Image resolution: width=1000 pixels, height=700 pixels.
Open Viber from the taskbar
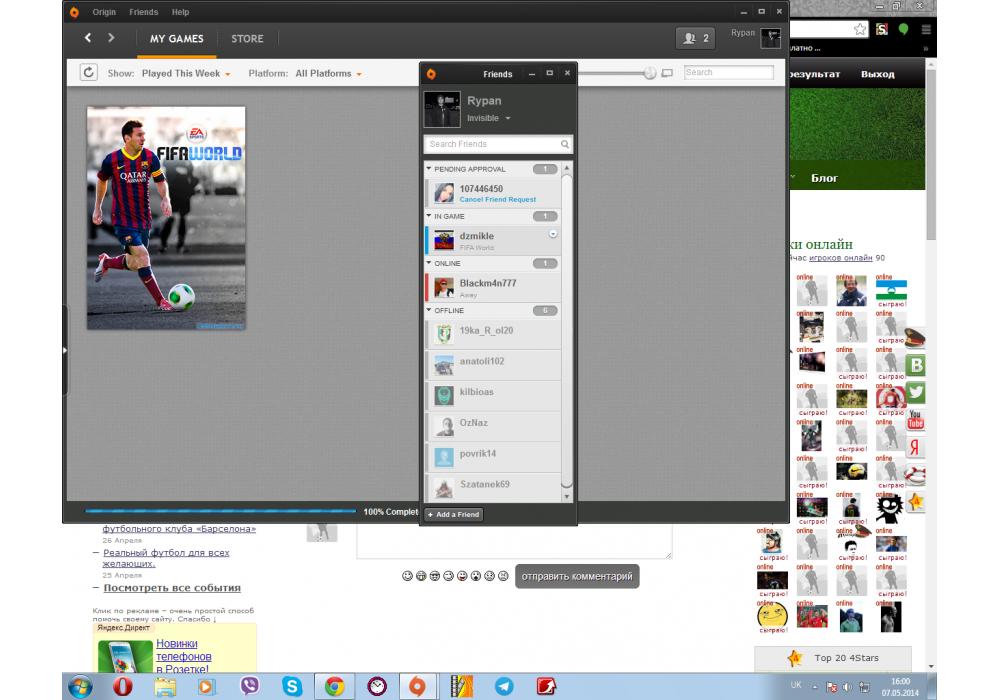pyautogui.click(x=250, y=686)
